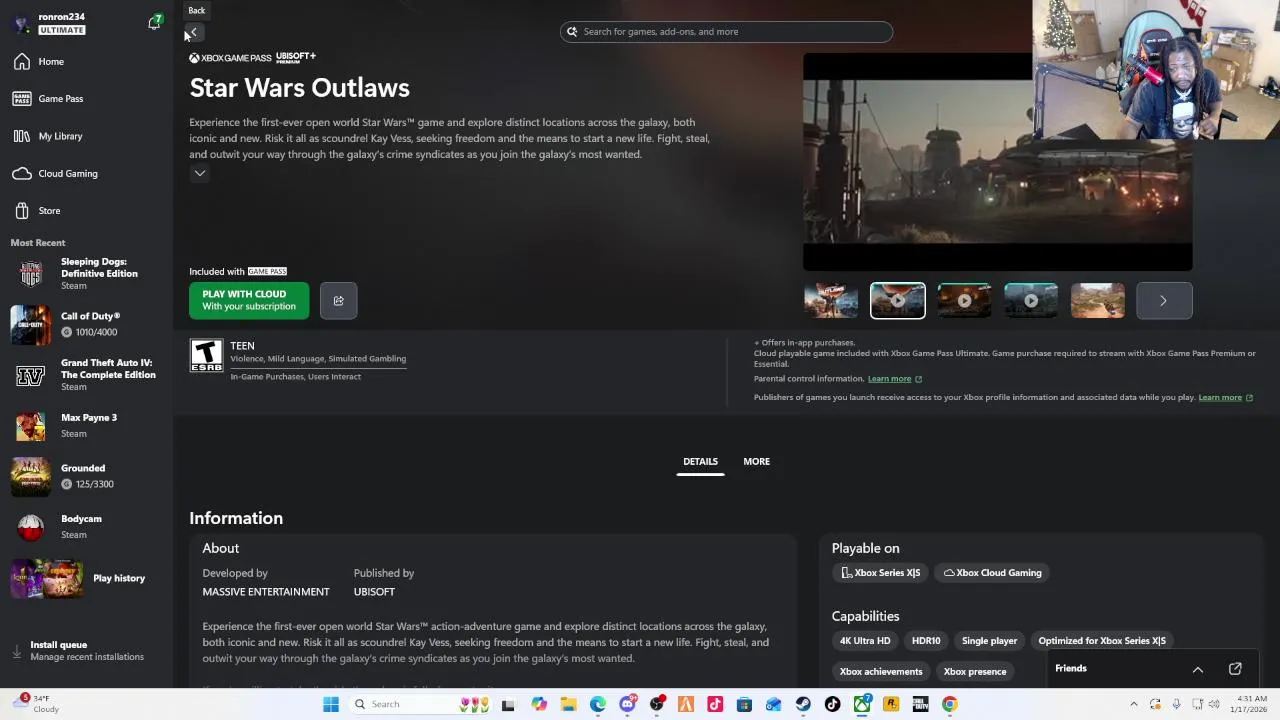Open Google Chrome from taskbar
Screen dimensions: 1280x720
click(949, 704)
